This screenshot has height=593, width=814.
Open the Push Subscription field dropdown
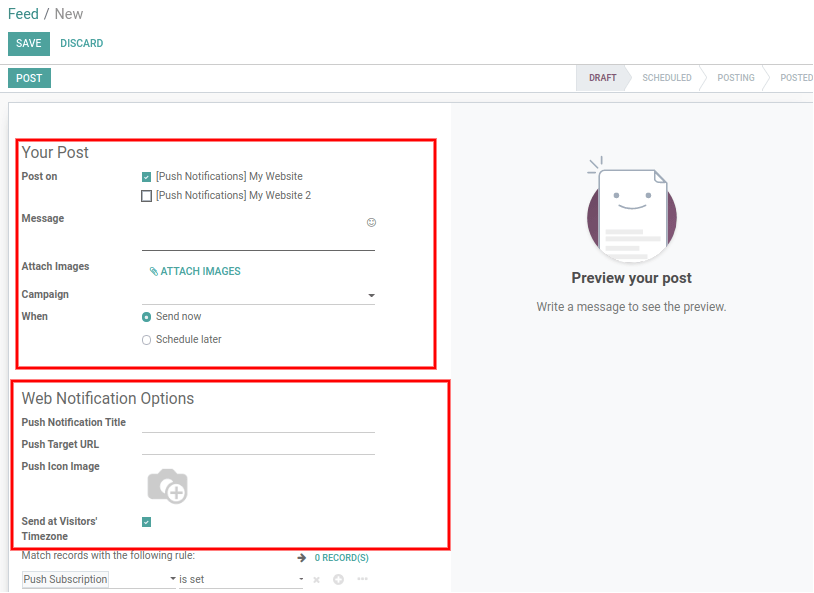point(99,579)
